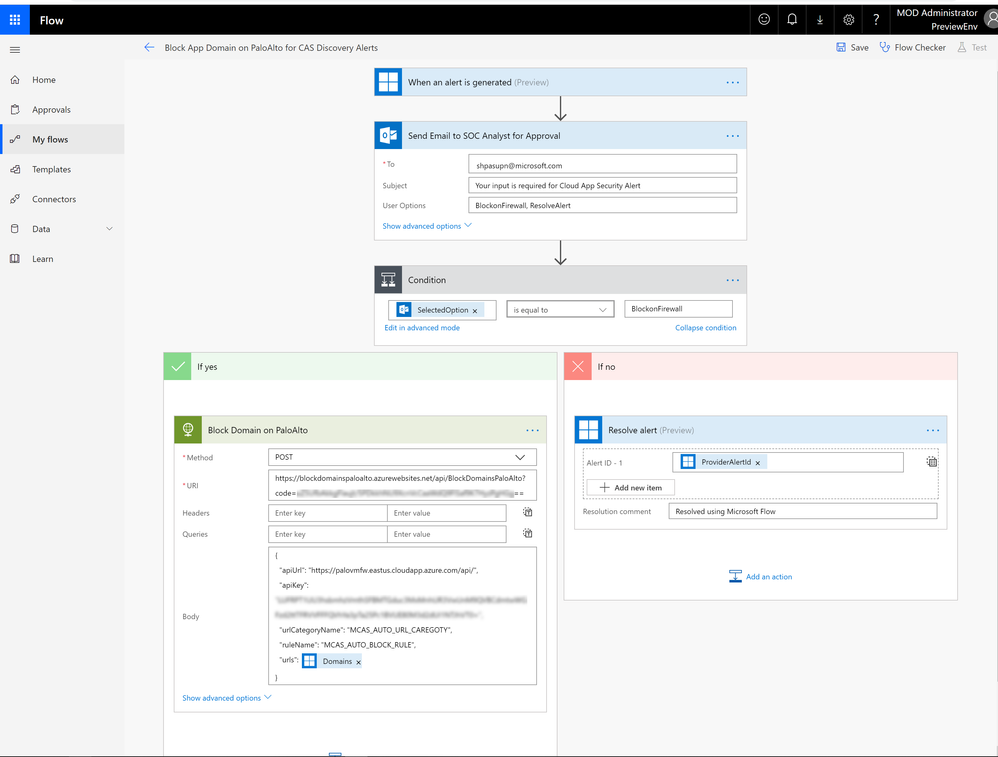Screen dimensions: 998x757
Task: Open Condition step ellipsis menu
Action: tap(733, 279)
